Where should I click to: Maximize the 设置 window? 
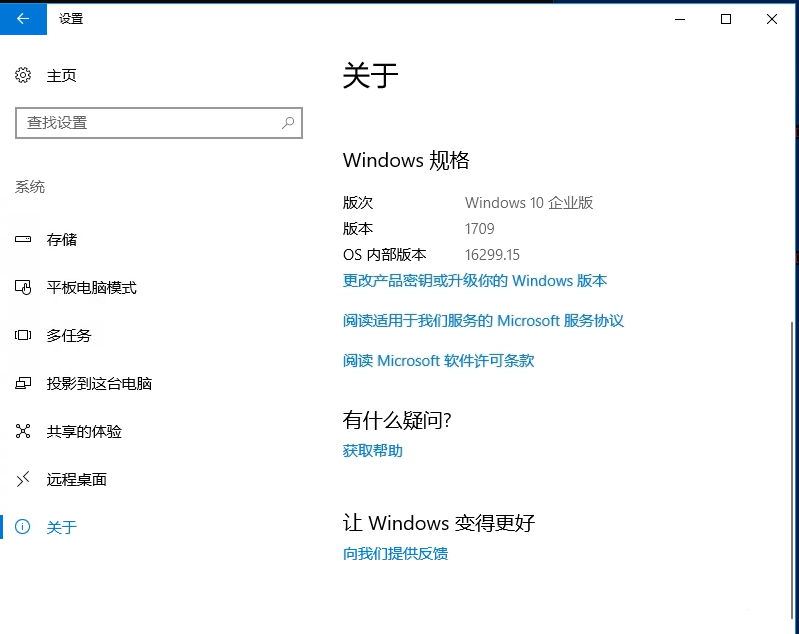pos(726,18)
